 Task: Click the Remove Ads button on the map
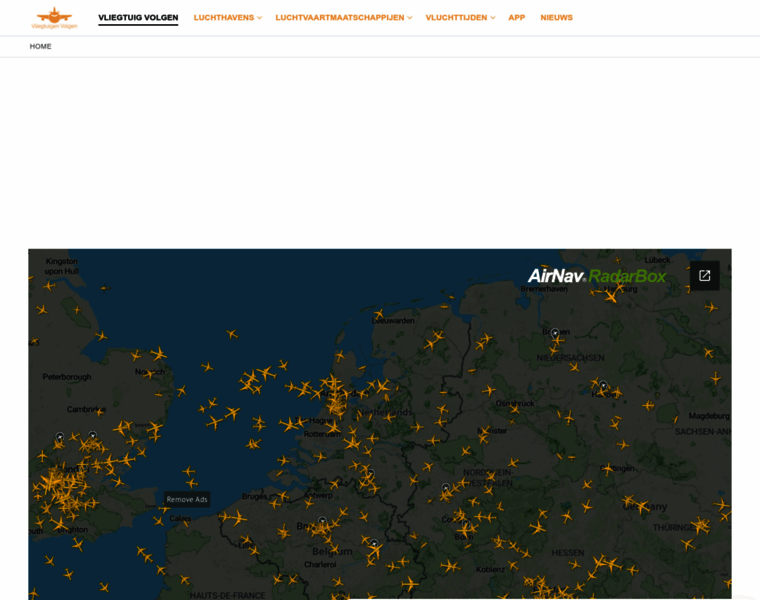click(187, 499)
